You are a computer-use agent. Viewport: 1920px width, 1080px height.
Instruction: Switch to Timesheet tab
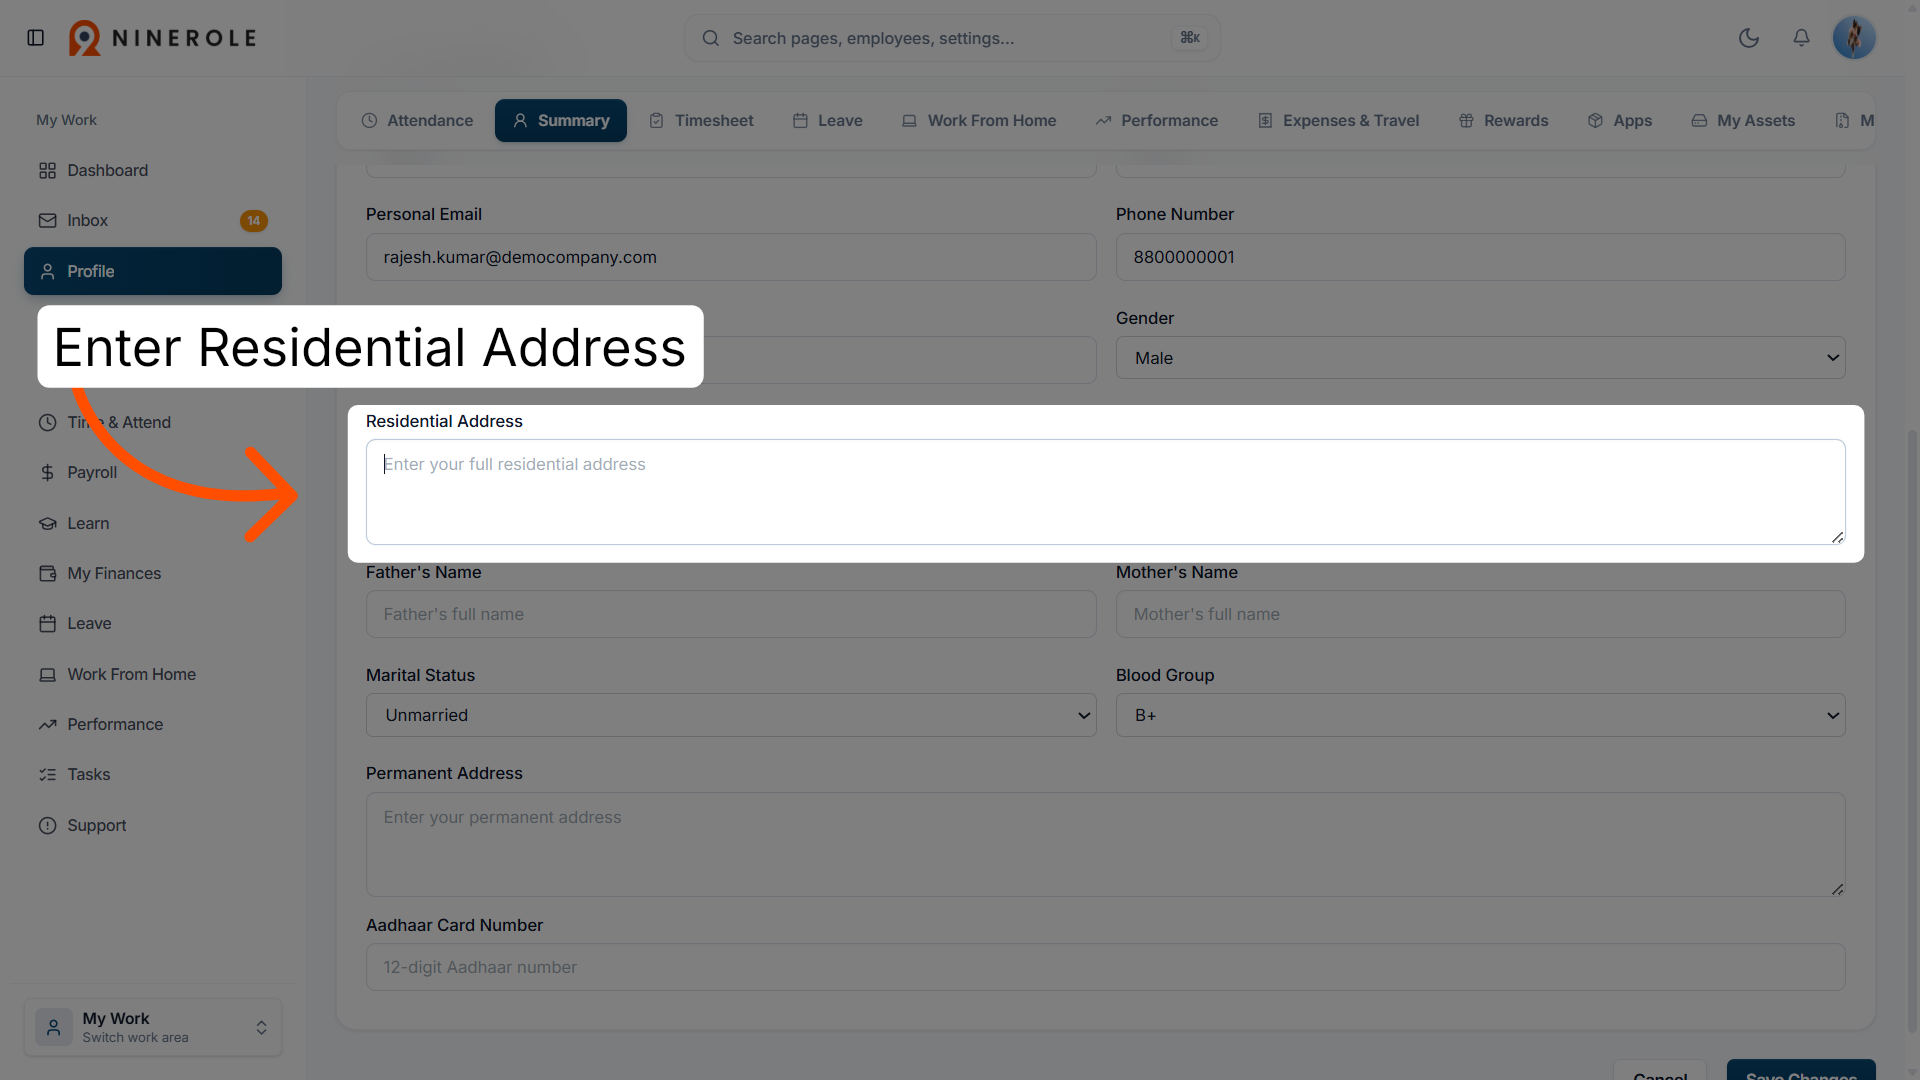[x=701, y=120]
